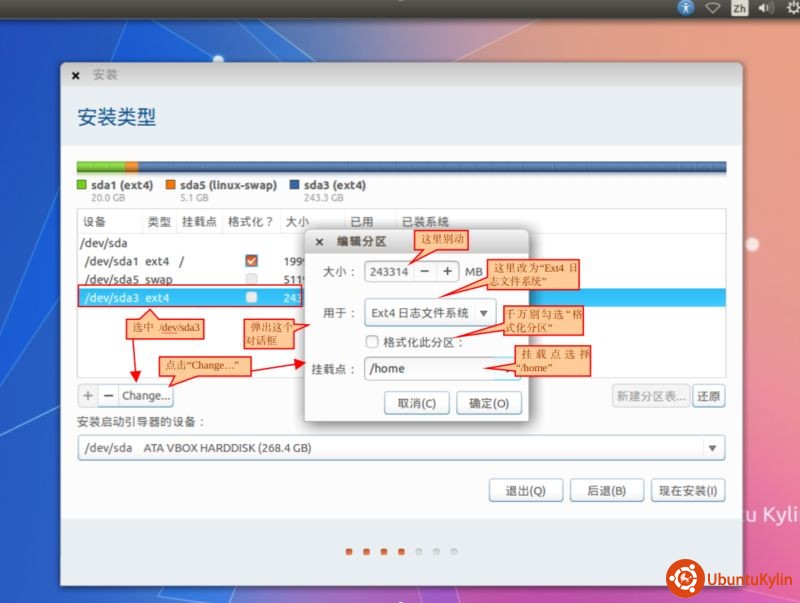This screenshot has height=603, width=800.
Task: Close the 编辑分区 dialog with the X
Action: 320,242
